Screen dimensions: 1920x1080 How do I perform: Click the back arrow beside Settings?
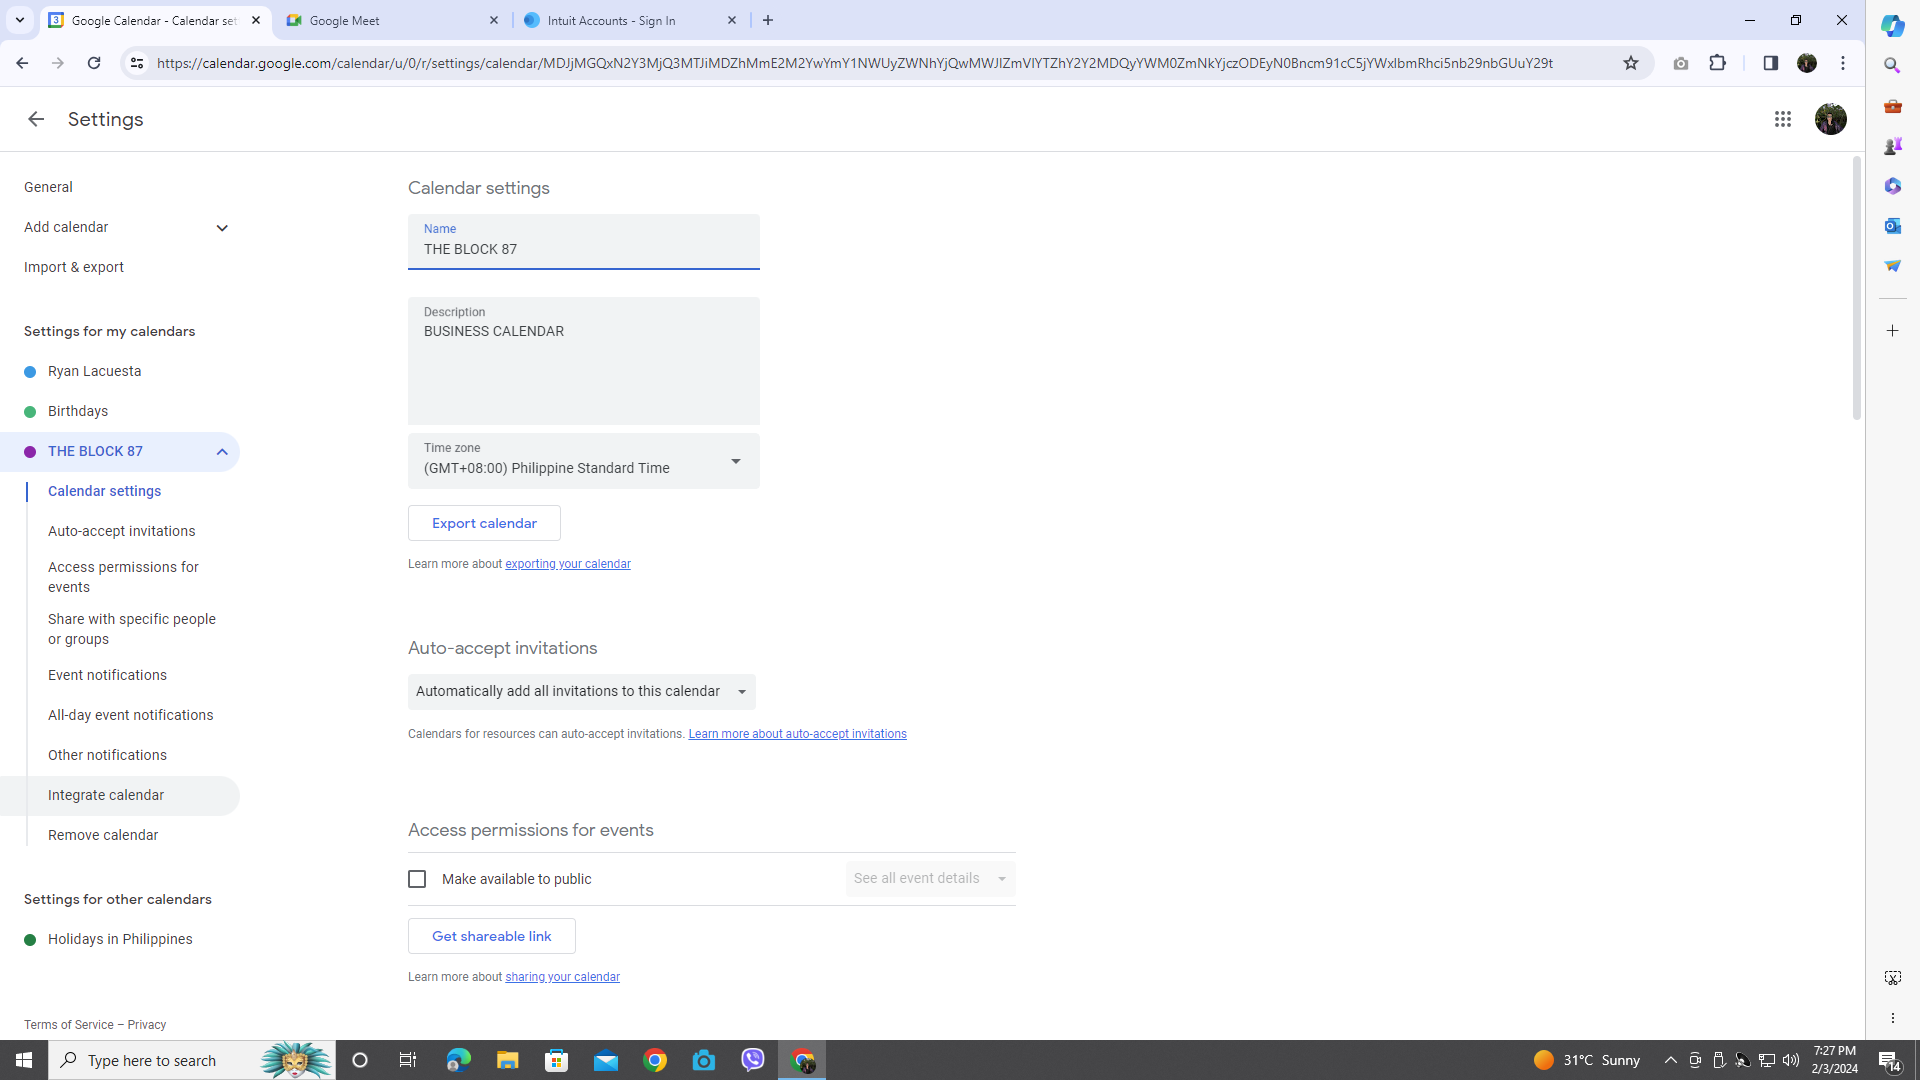(x=36, y=119)
